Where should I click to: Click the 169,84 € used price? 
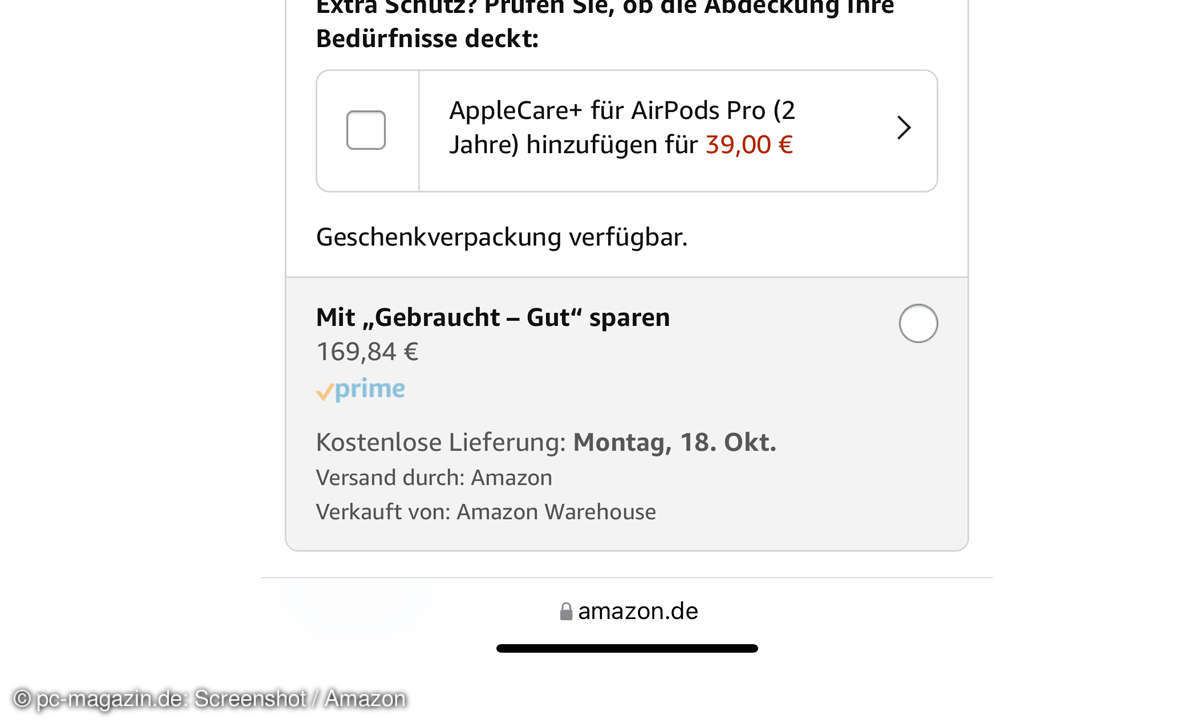[x=367, y=352]
